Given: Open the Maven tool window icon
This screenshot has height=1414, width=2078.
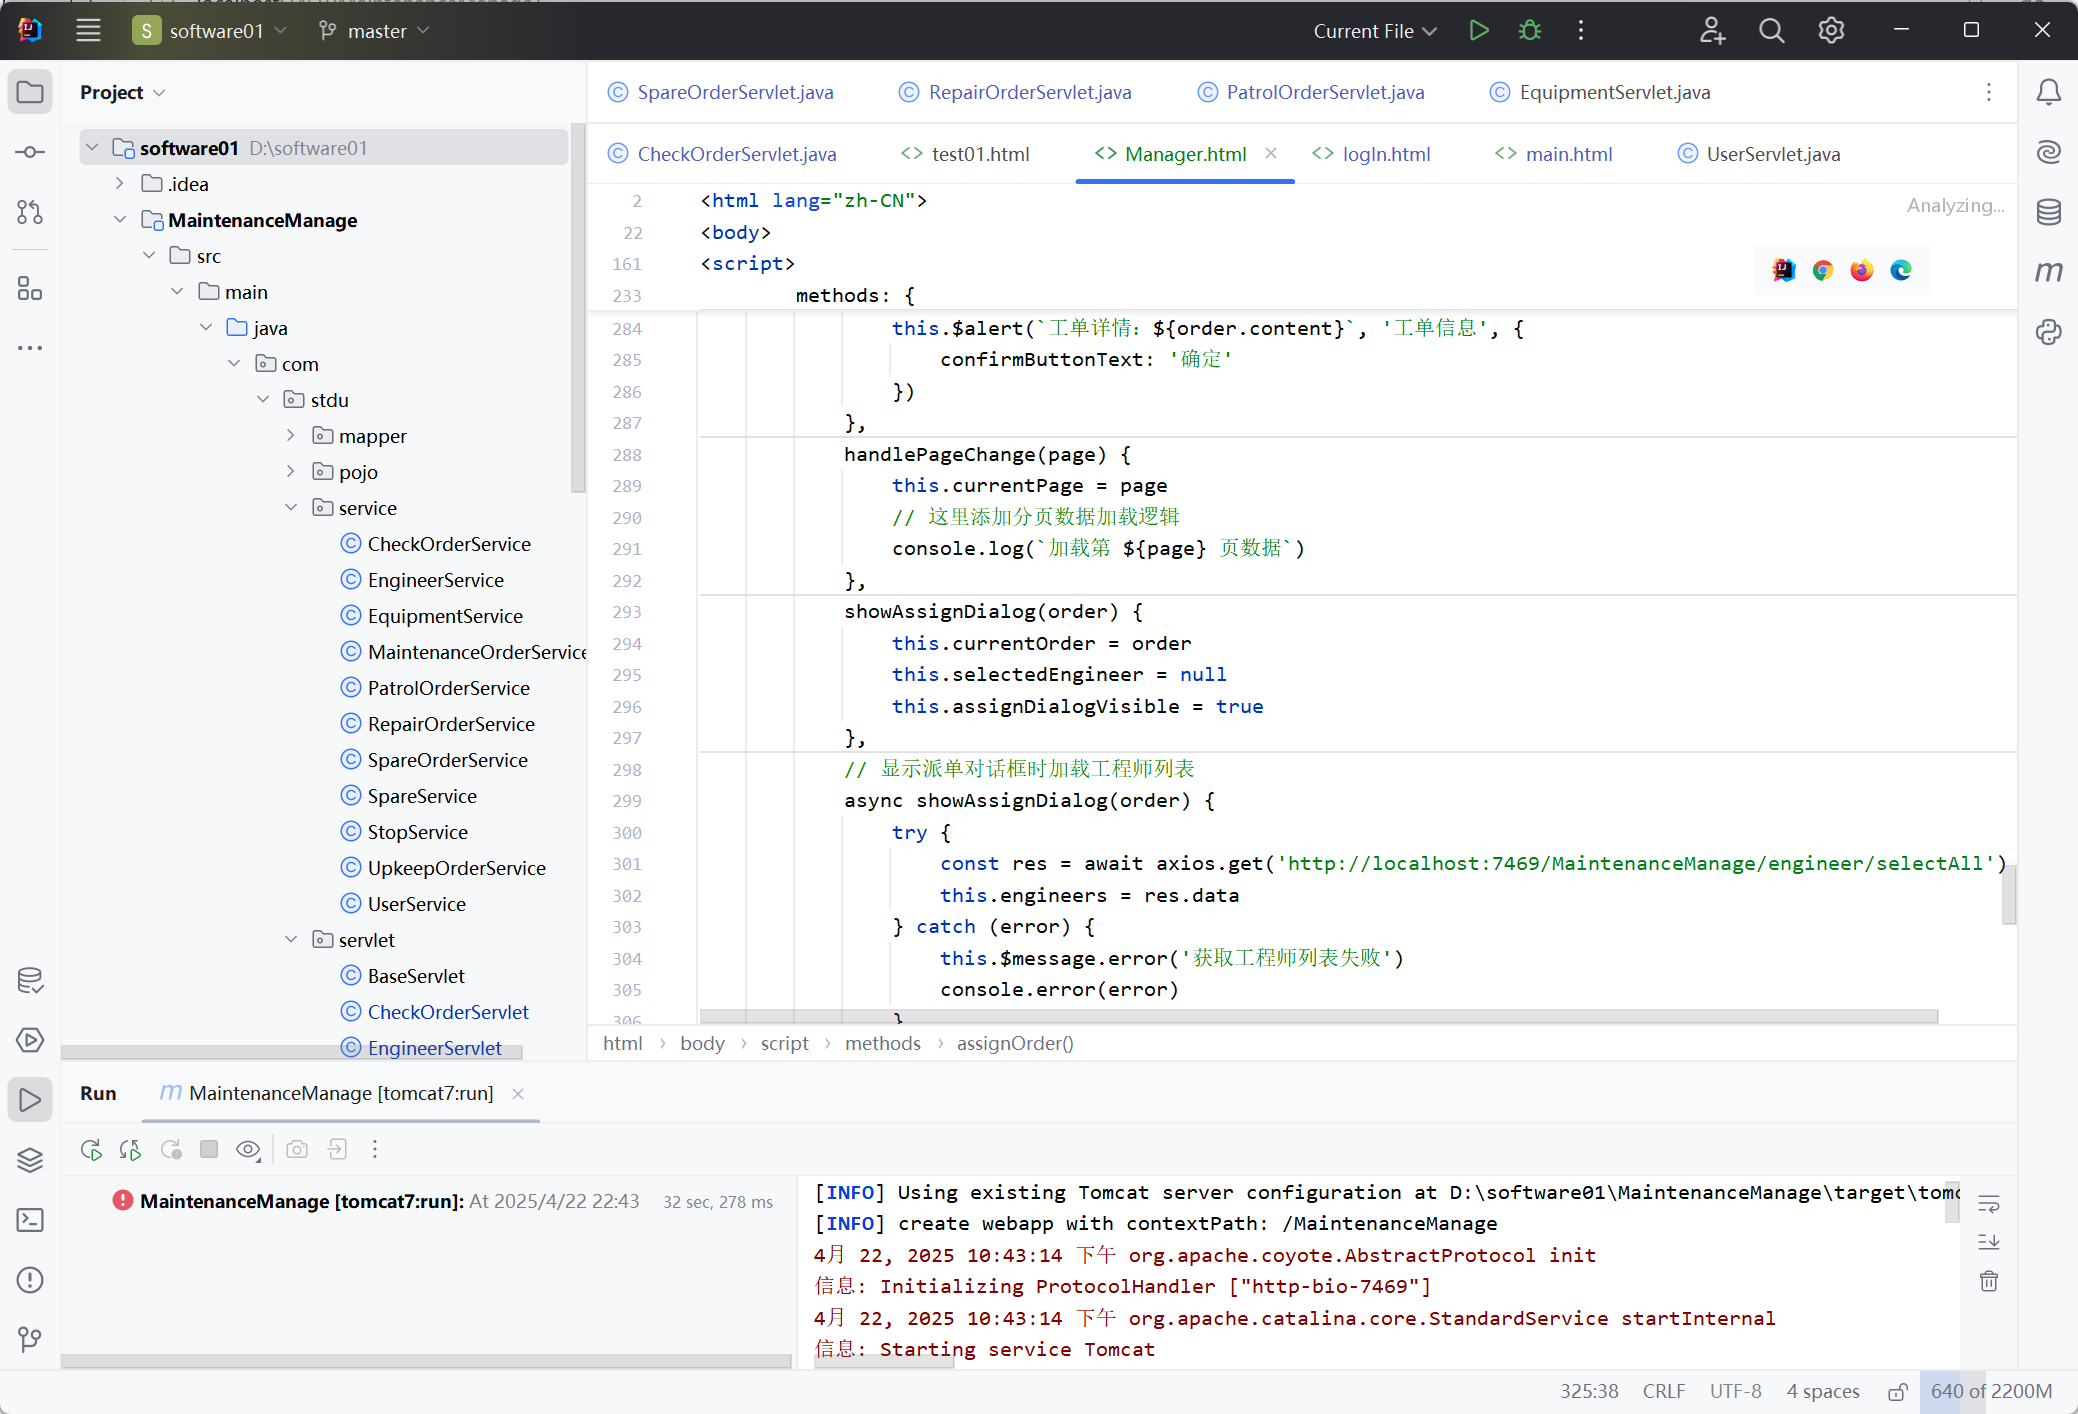Looking at the screenshot, I should 2048,272.
